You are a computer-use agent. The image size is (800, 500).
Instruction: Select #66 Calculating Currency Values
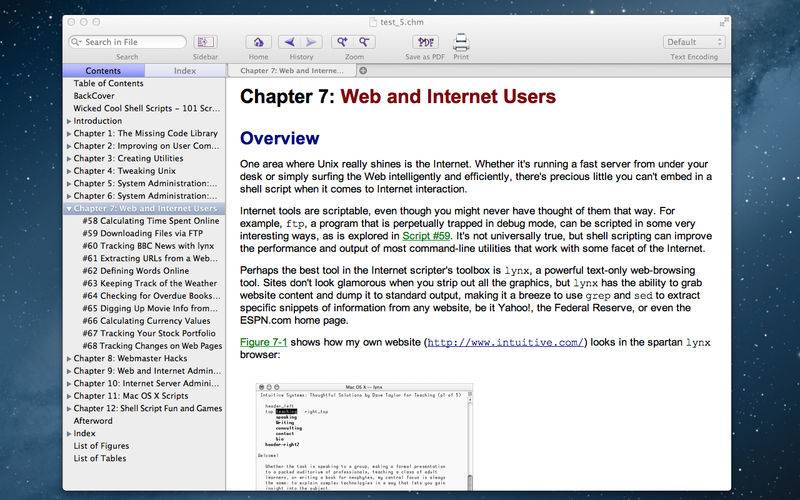click(146, 321)
